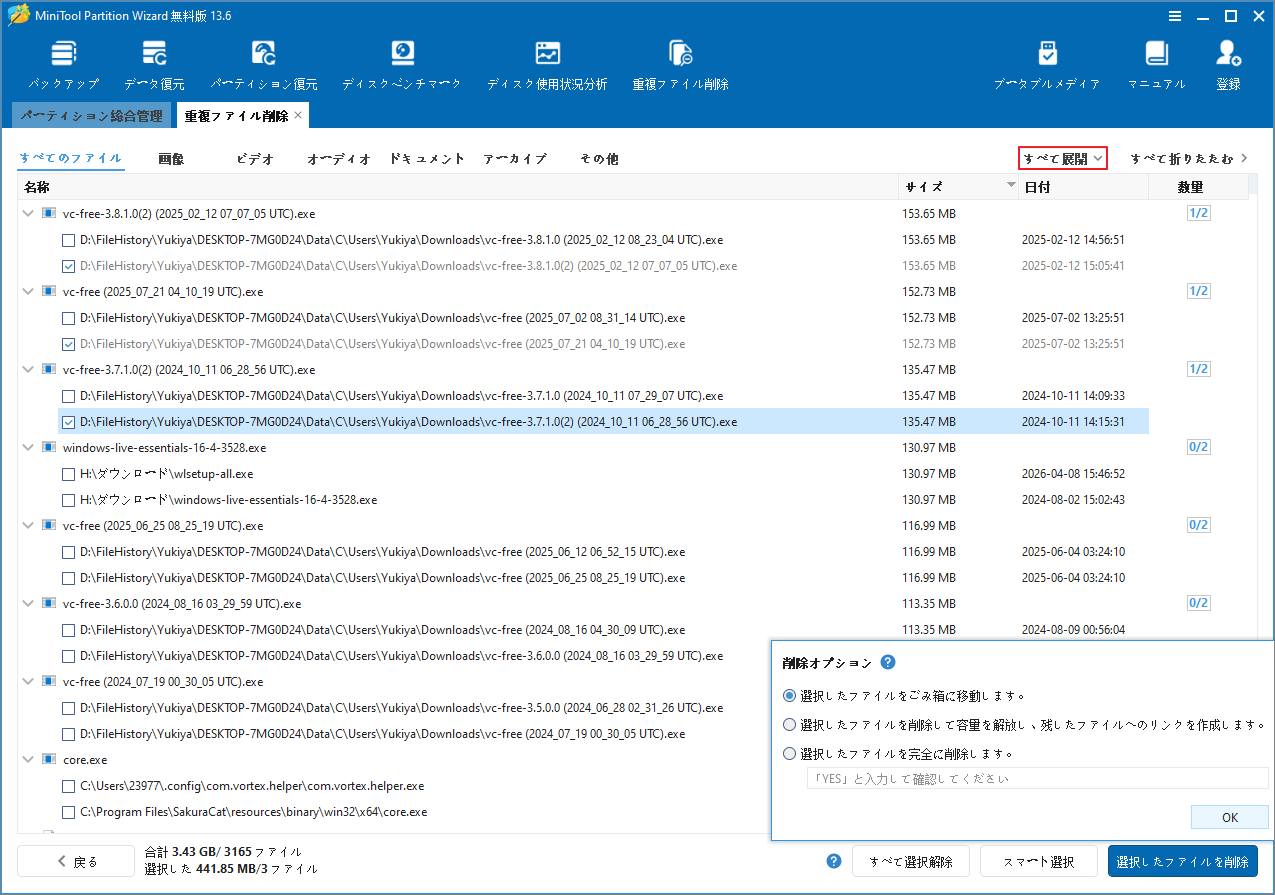The image size is (1275, 895).
Task: Click the スマート選択 button
Action: point(1039,861)
